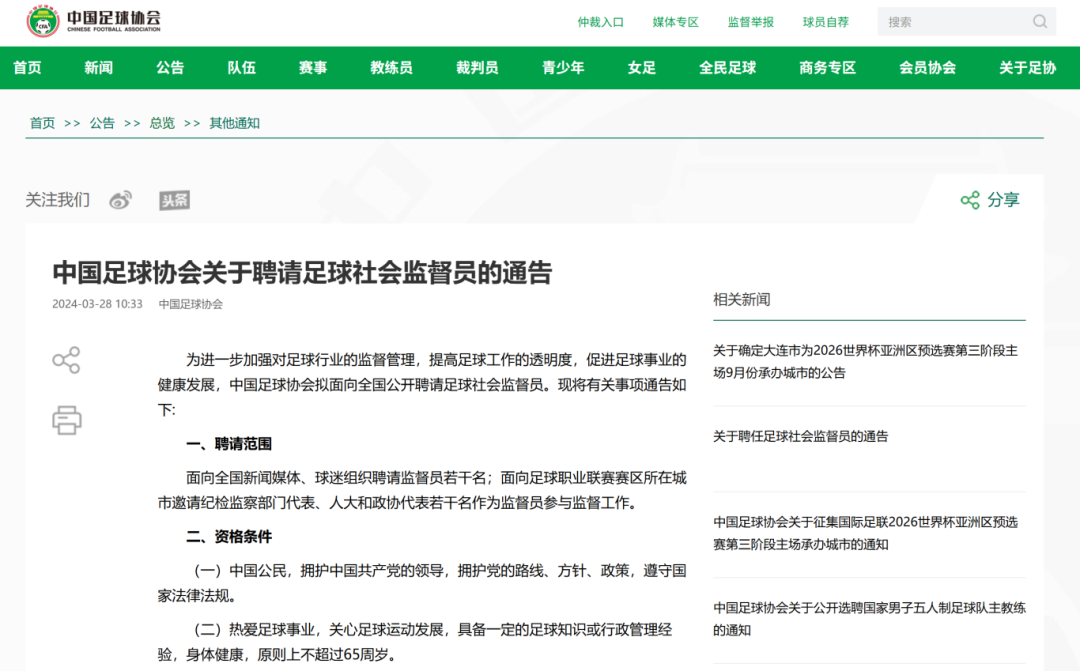Viewport: 1080px width, 671px height.
Task: Click the Chinese Football Association logo
Action: click(x=94, y=21)
